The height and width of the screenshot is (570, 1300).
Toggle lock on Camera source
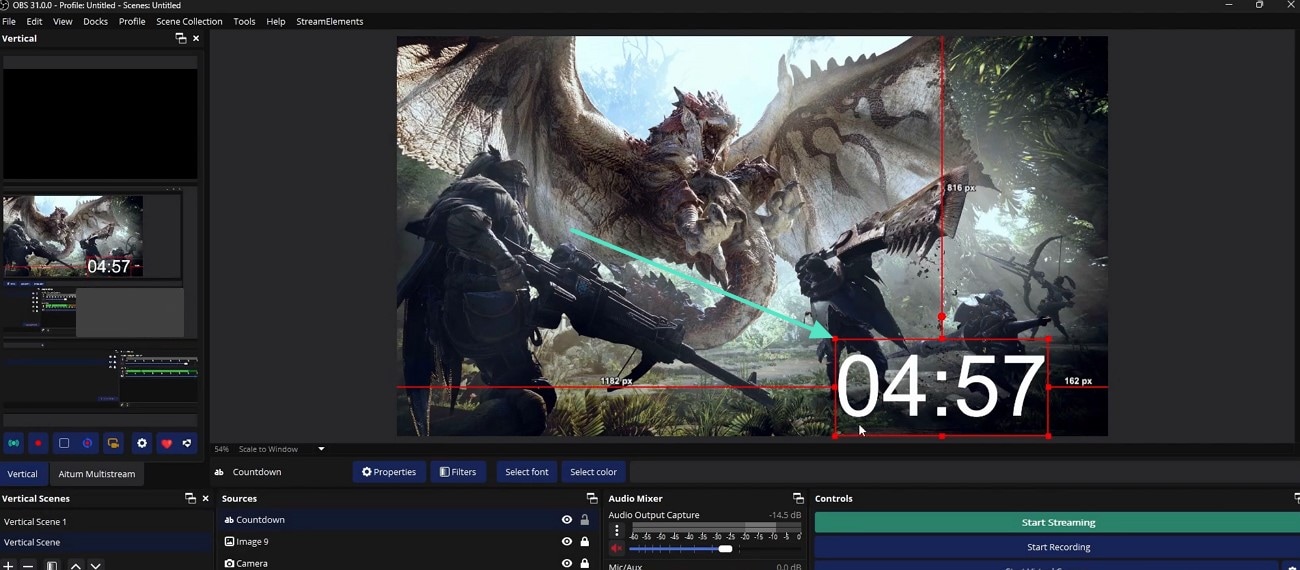pos(585,564)
